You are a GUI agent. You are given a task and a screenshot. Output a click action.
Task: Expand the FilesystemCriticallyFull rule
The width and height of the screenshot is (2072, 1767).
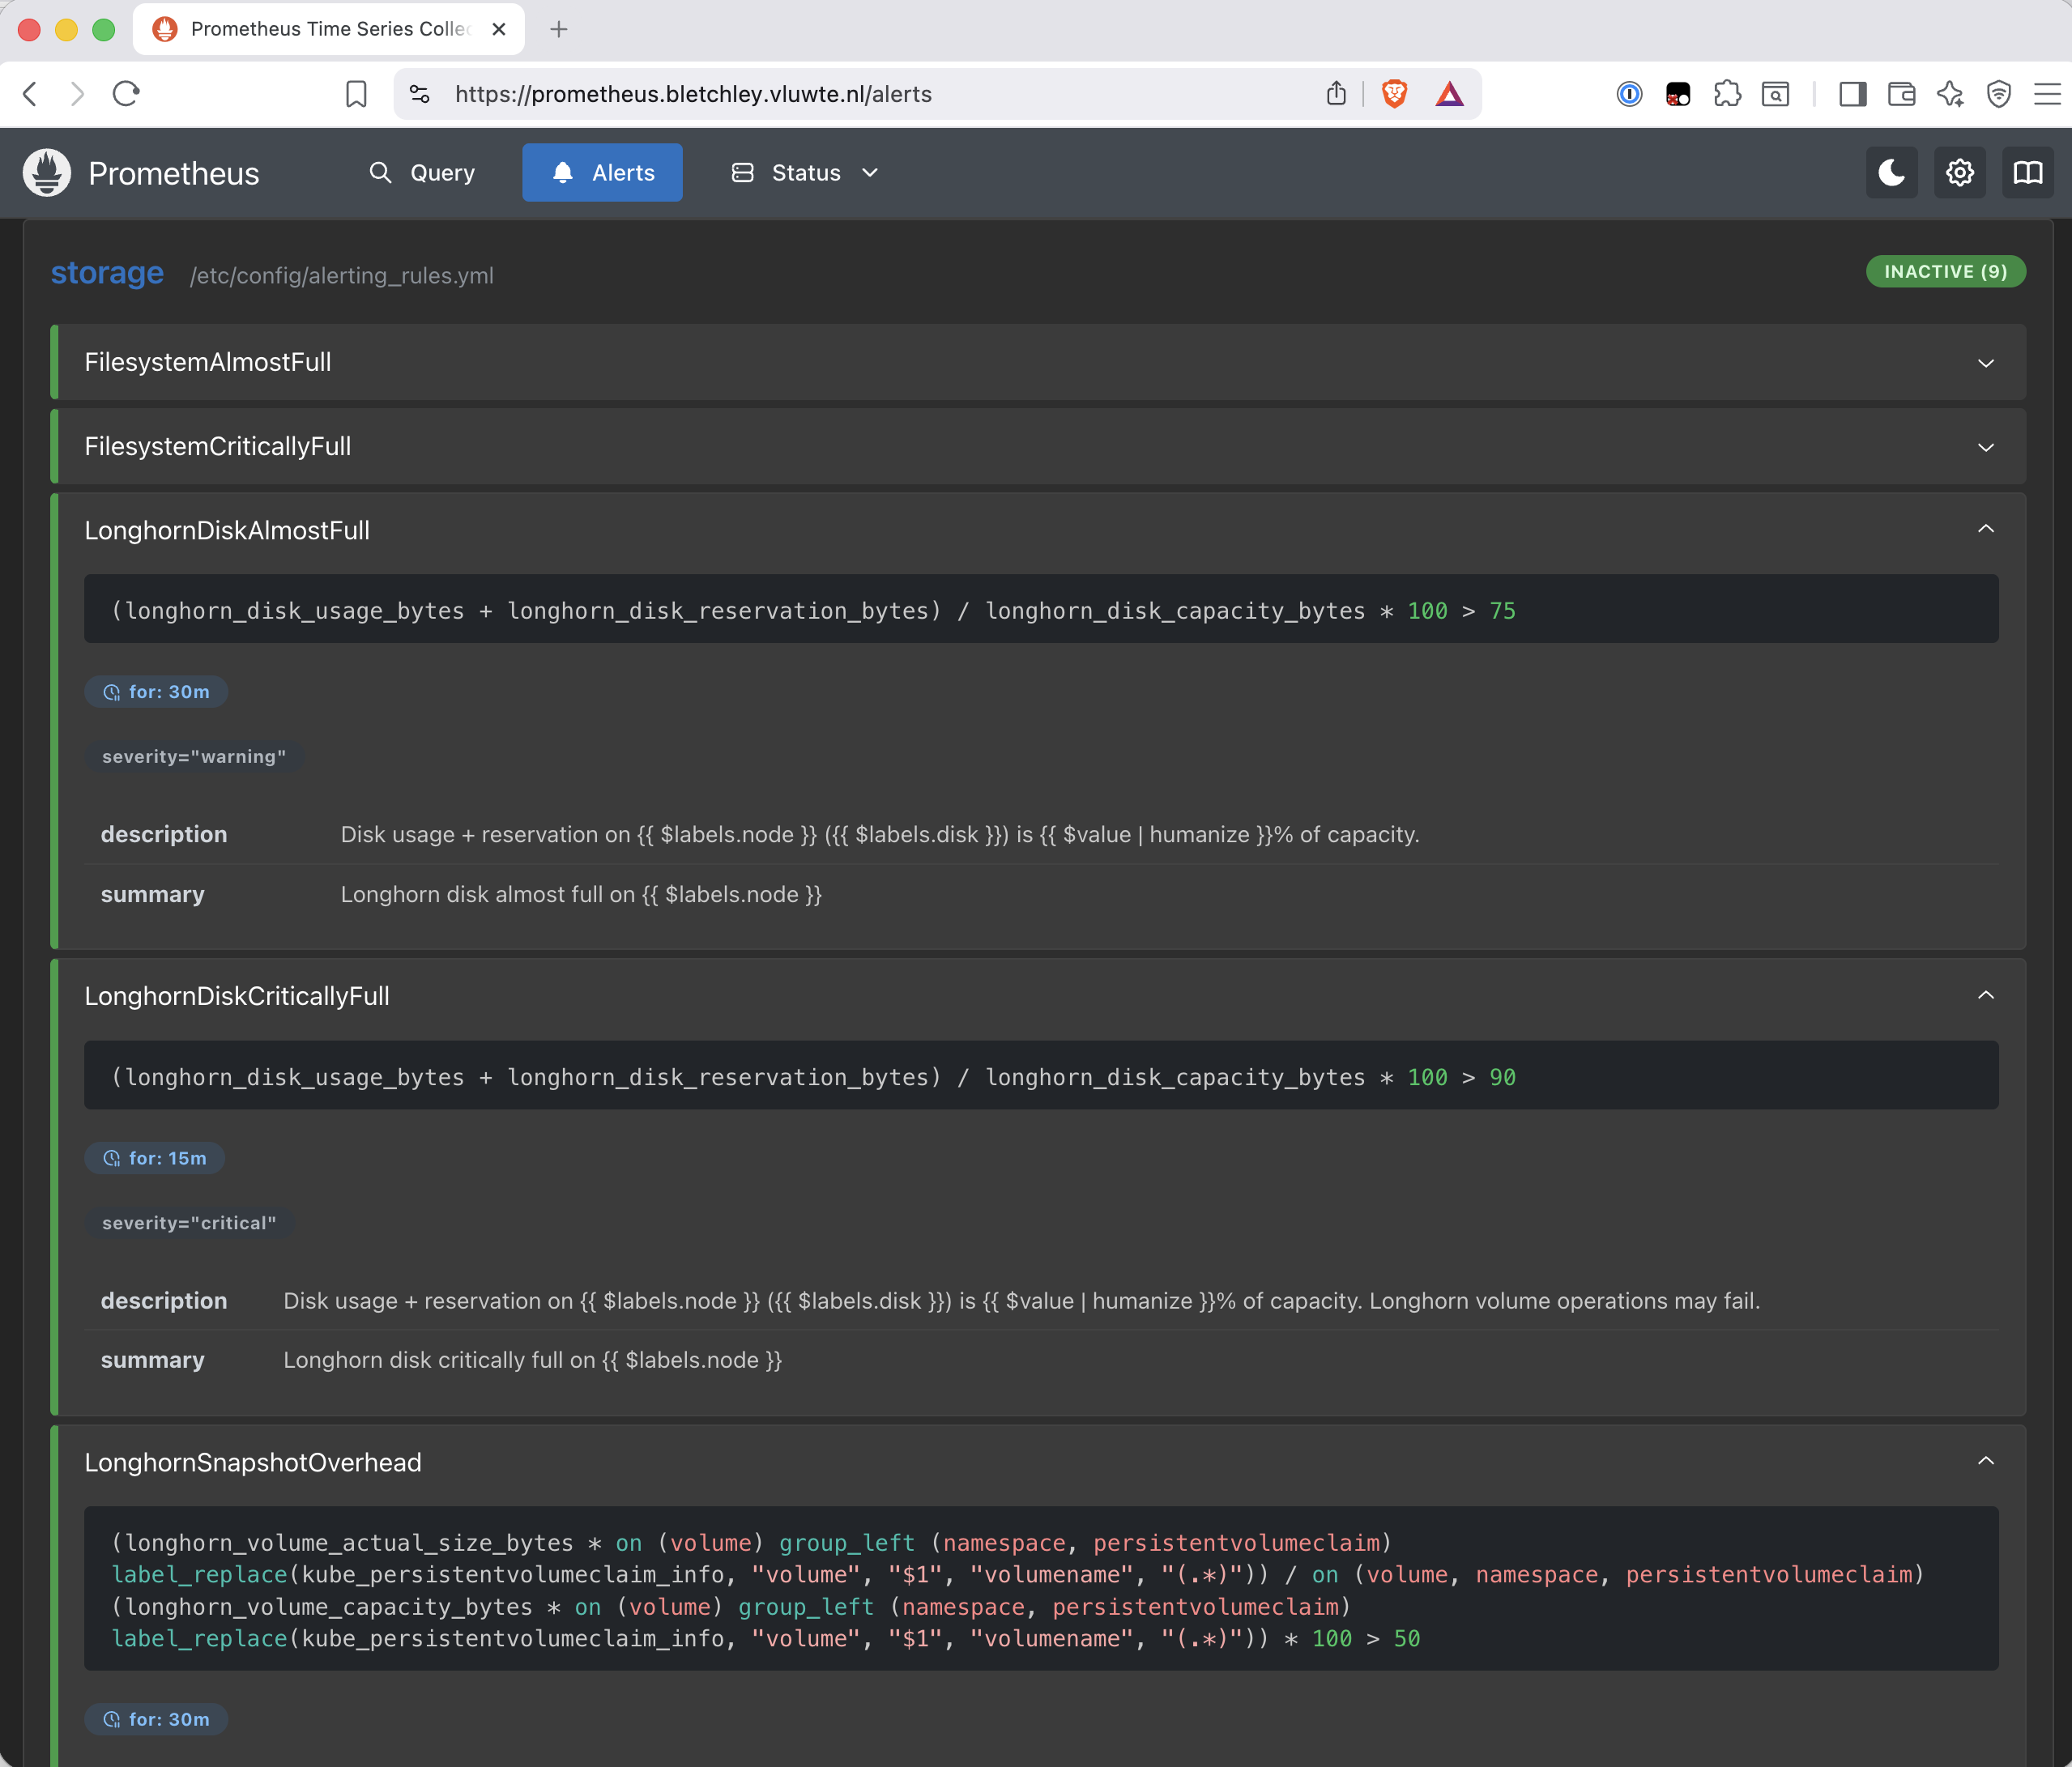(1038, 446)
